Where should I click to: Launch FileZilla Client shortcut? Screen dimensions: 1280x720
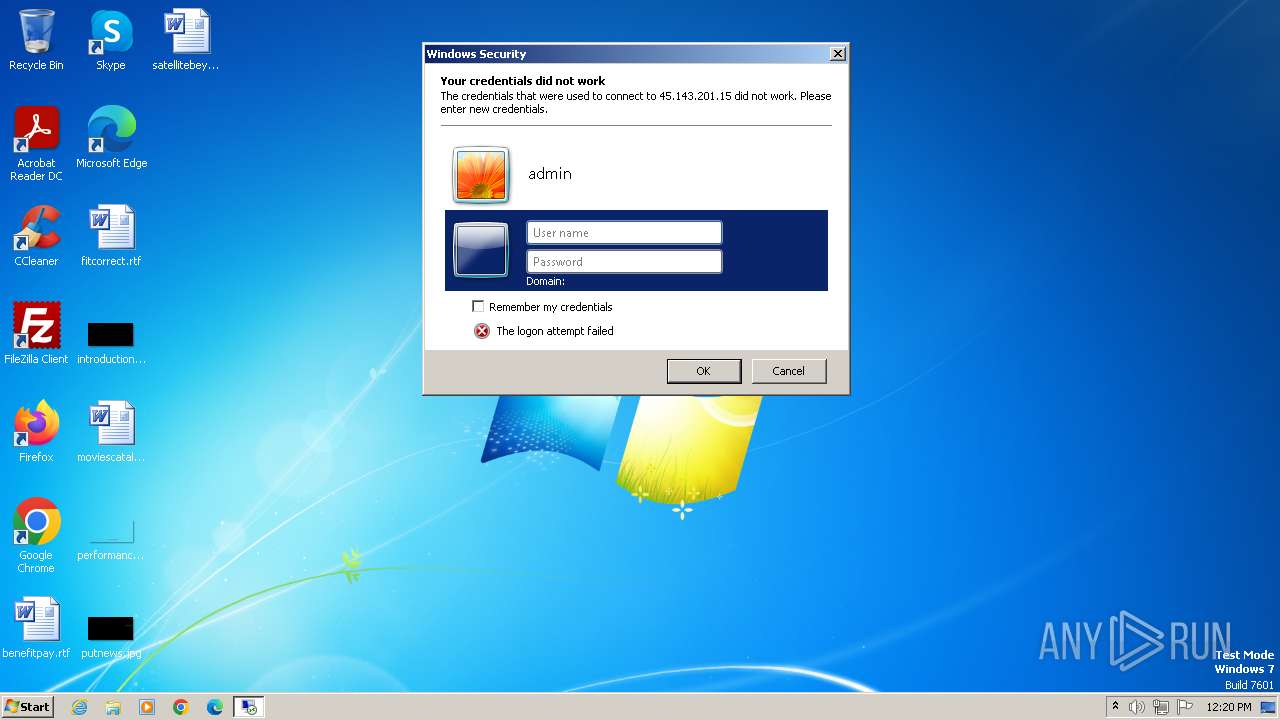point(36,334)
